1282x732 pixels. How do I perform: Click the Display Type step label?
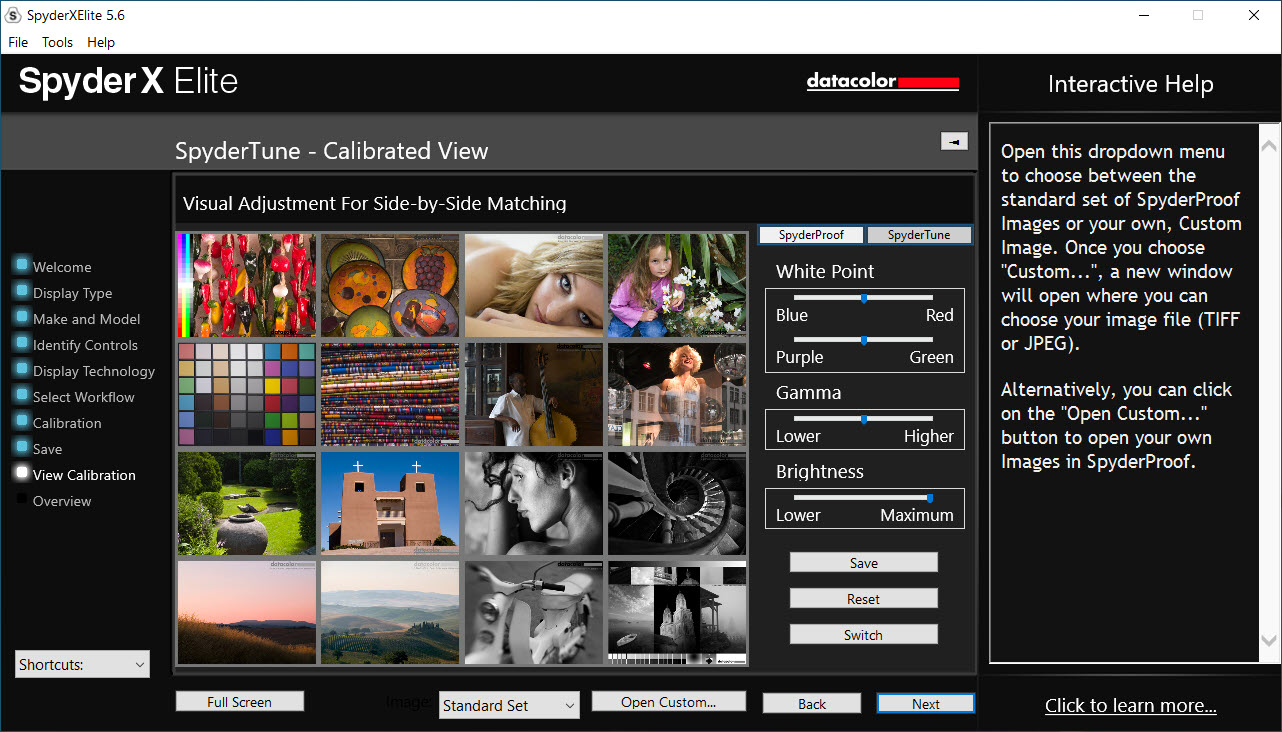[72, 293]
